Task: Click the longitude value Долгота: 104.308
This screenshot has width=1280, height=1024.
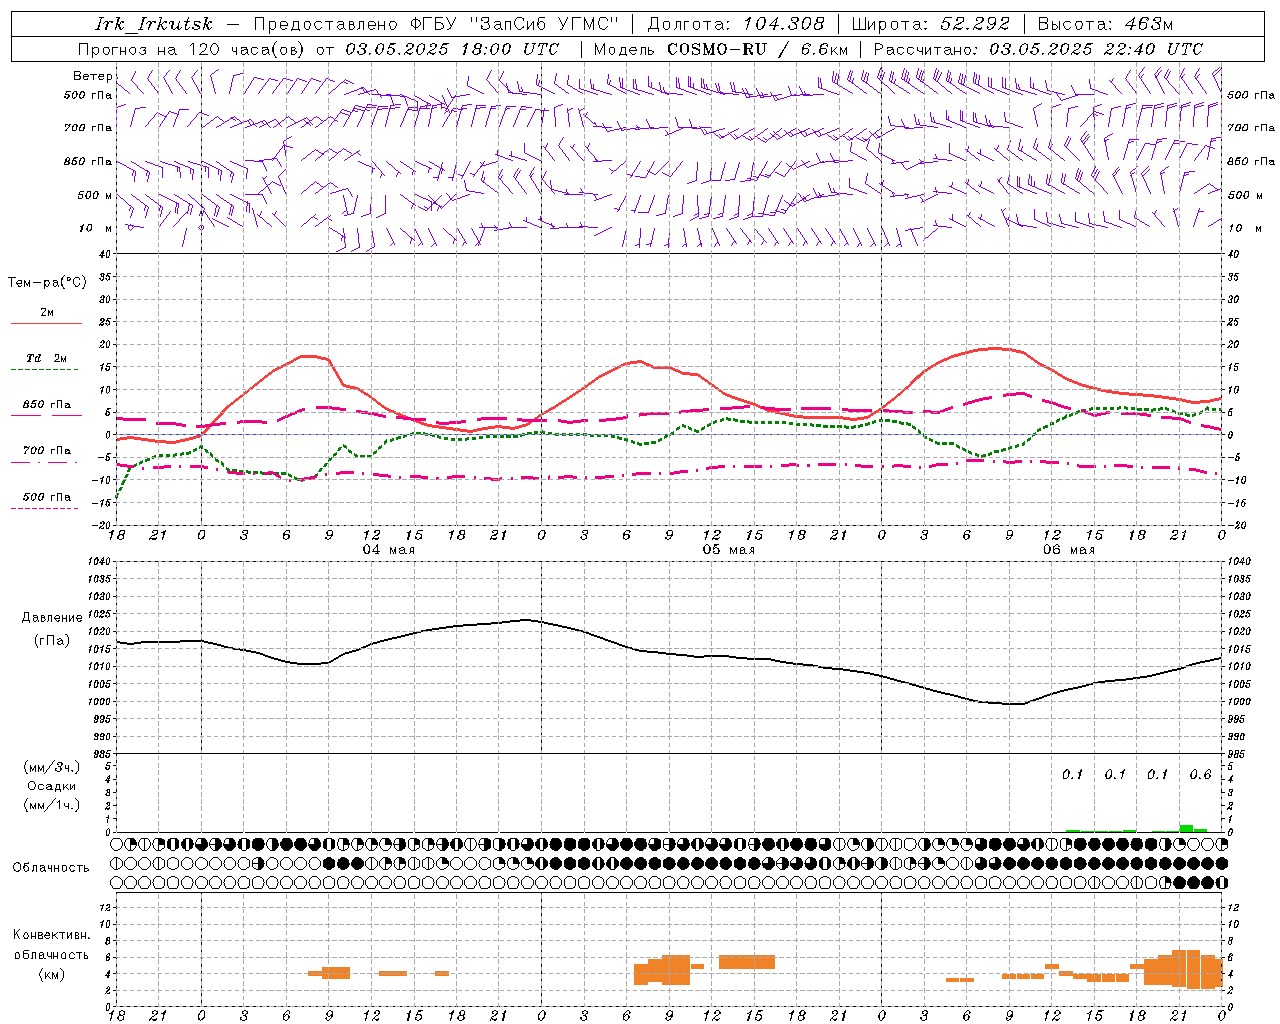Action: 736,24
